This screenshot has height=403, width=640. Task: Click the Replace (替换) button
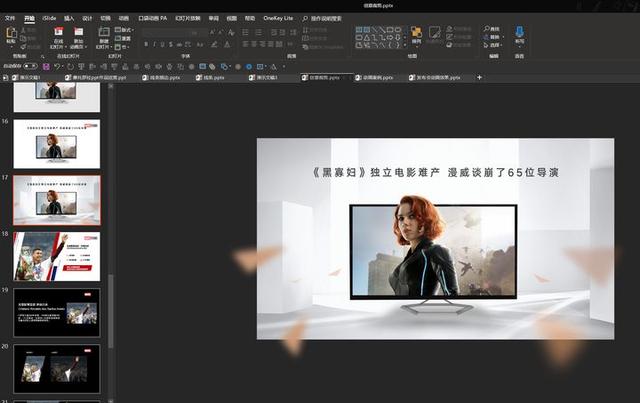[495, 37]
